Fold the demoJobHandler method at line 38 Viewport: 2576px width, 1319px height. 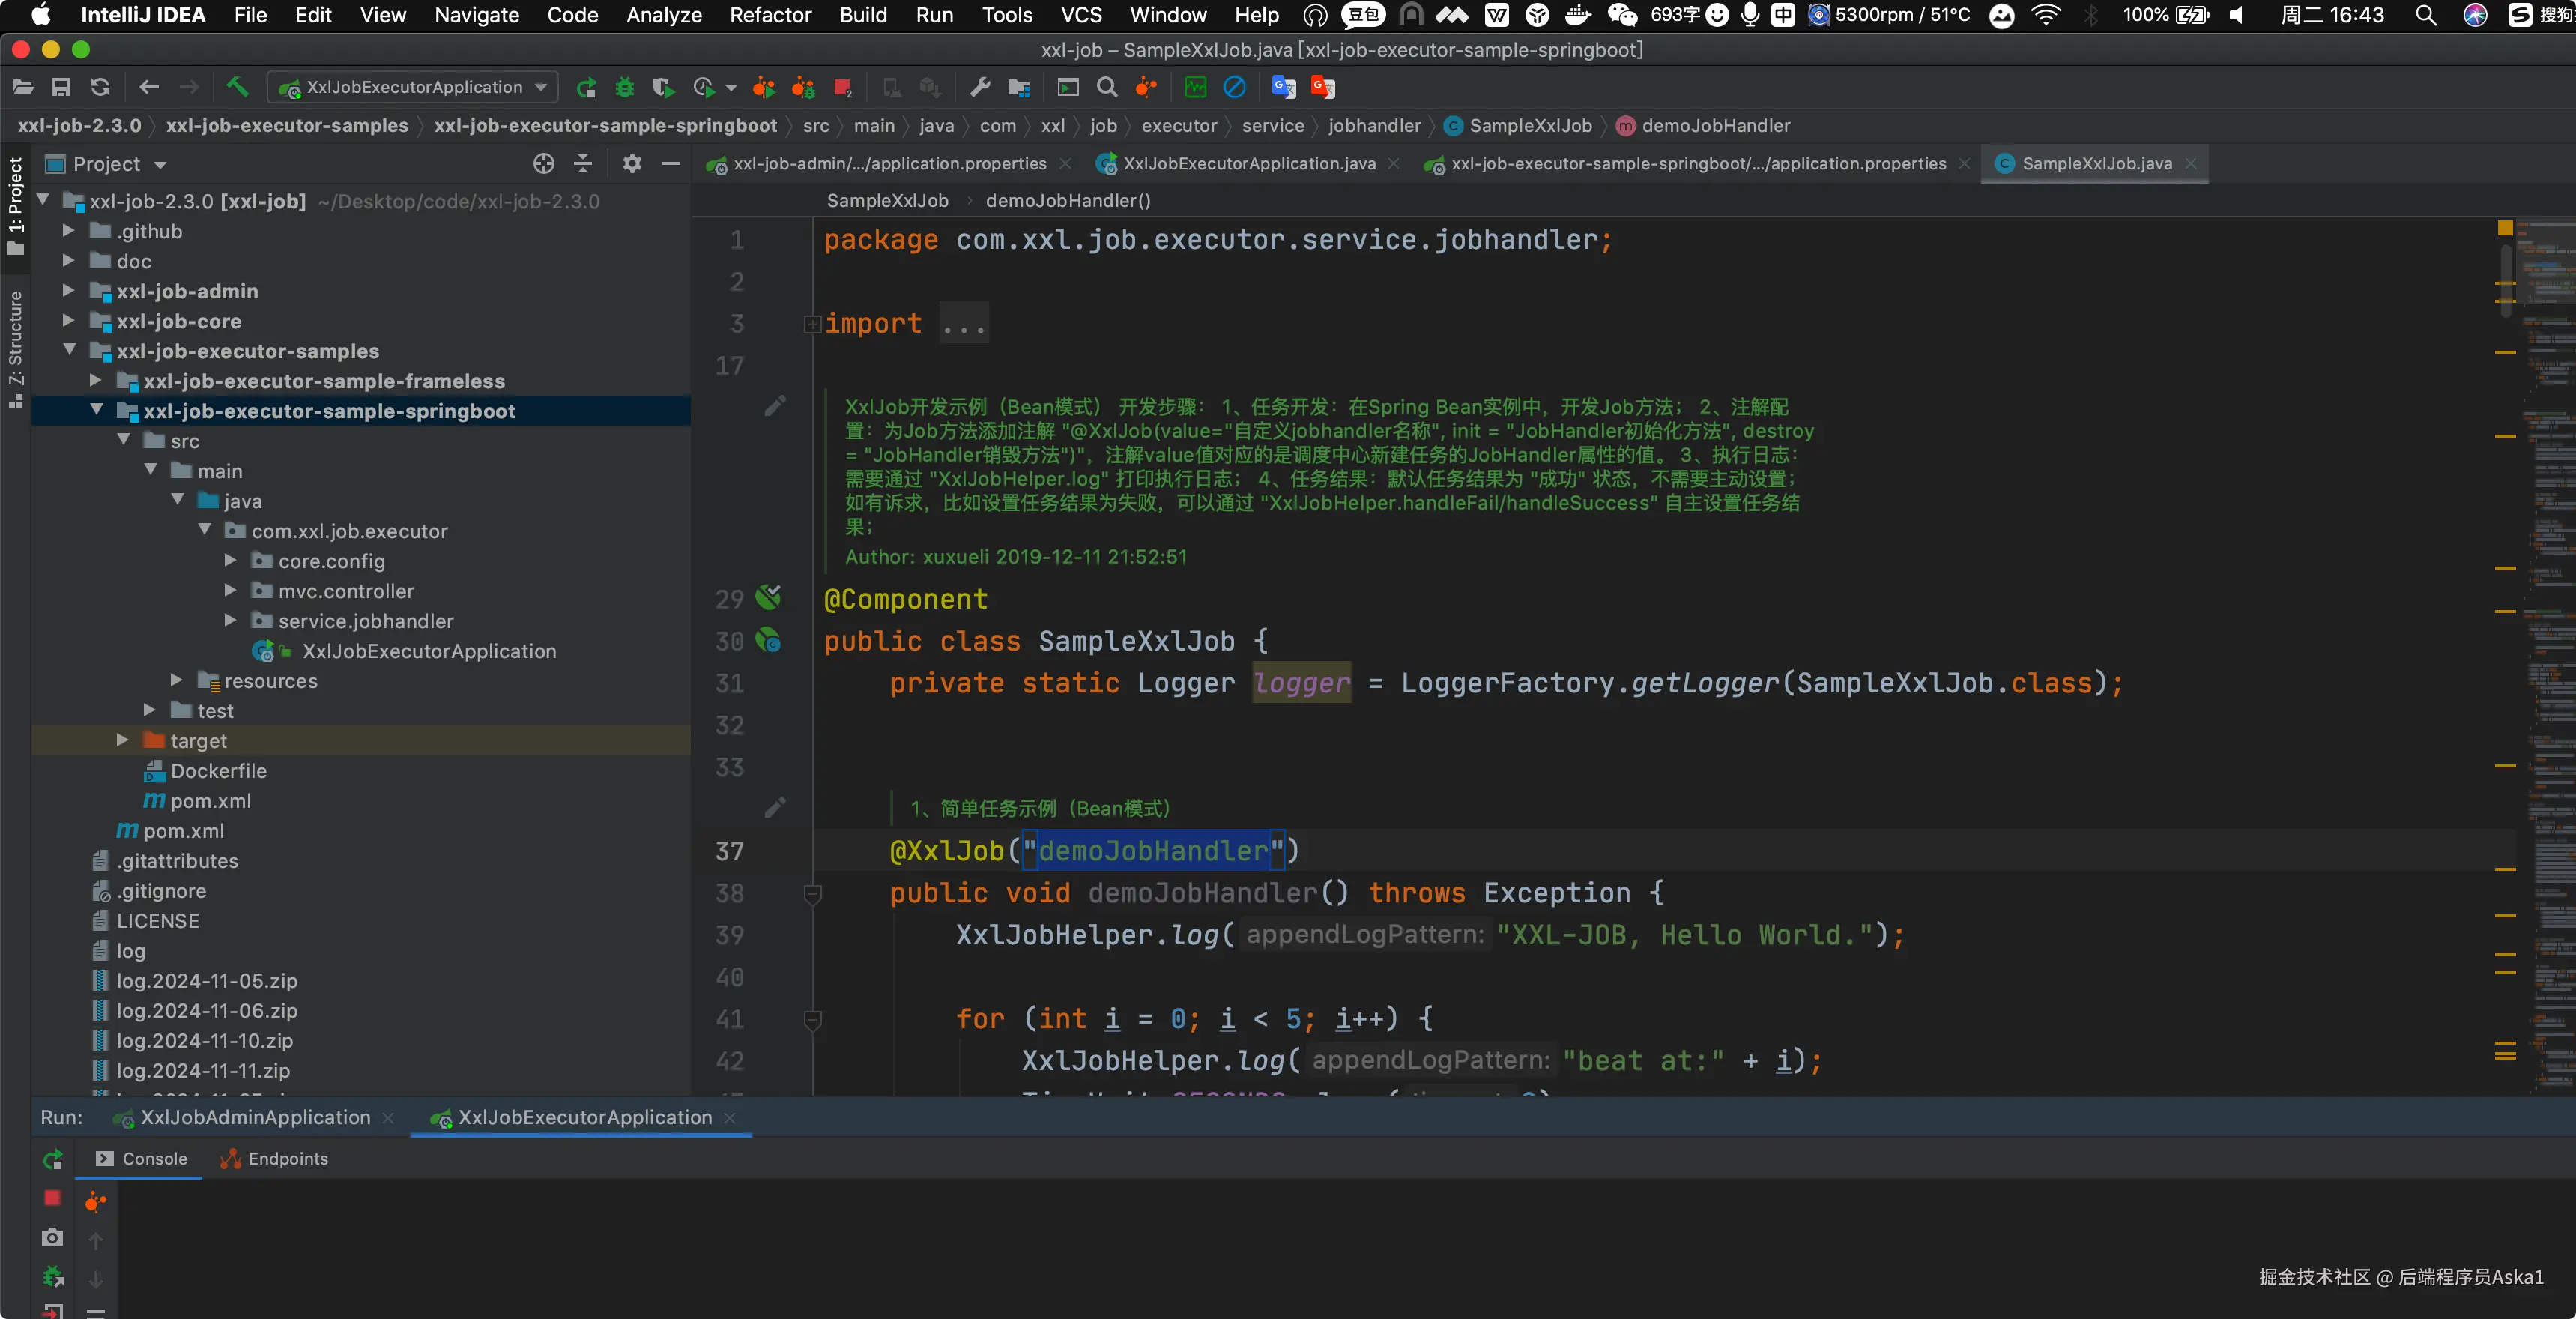coord(812,893)
